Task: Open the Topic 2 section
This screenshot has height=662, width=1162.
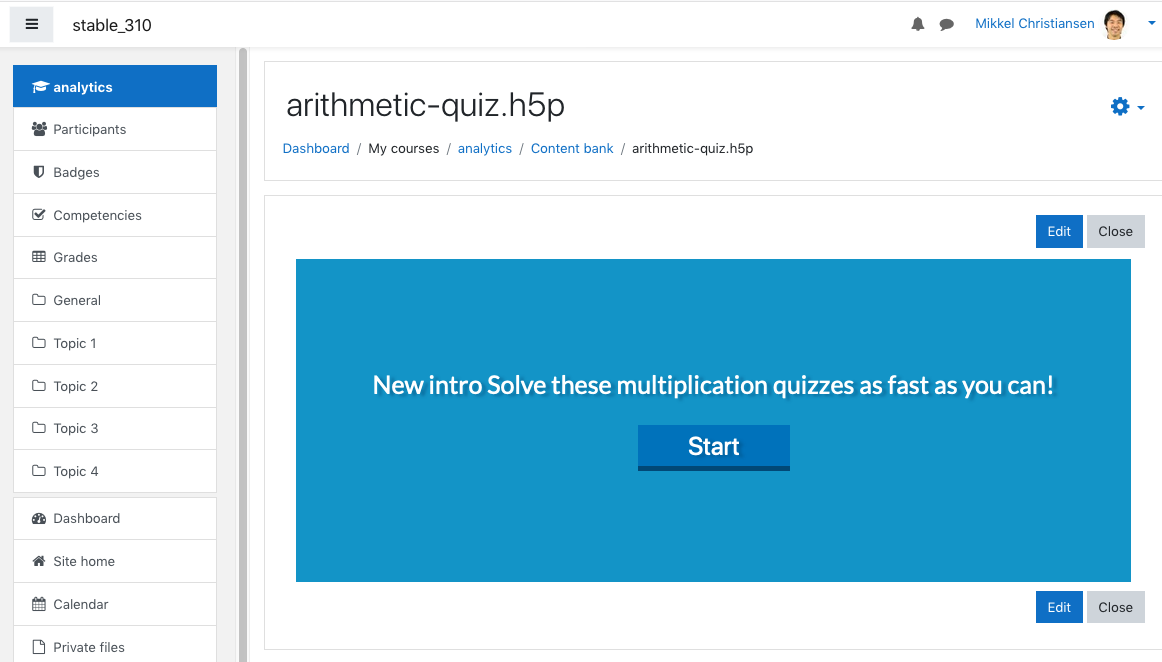Action: [115, 386]
